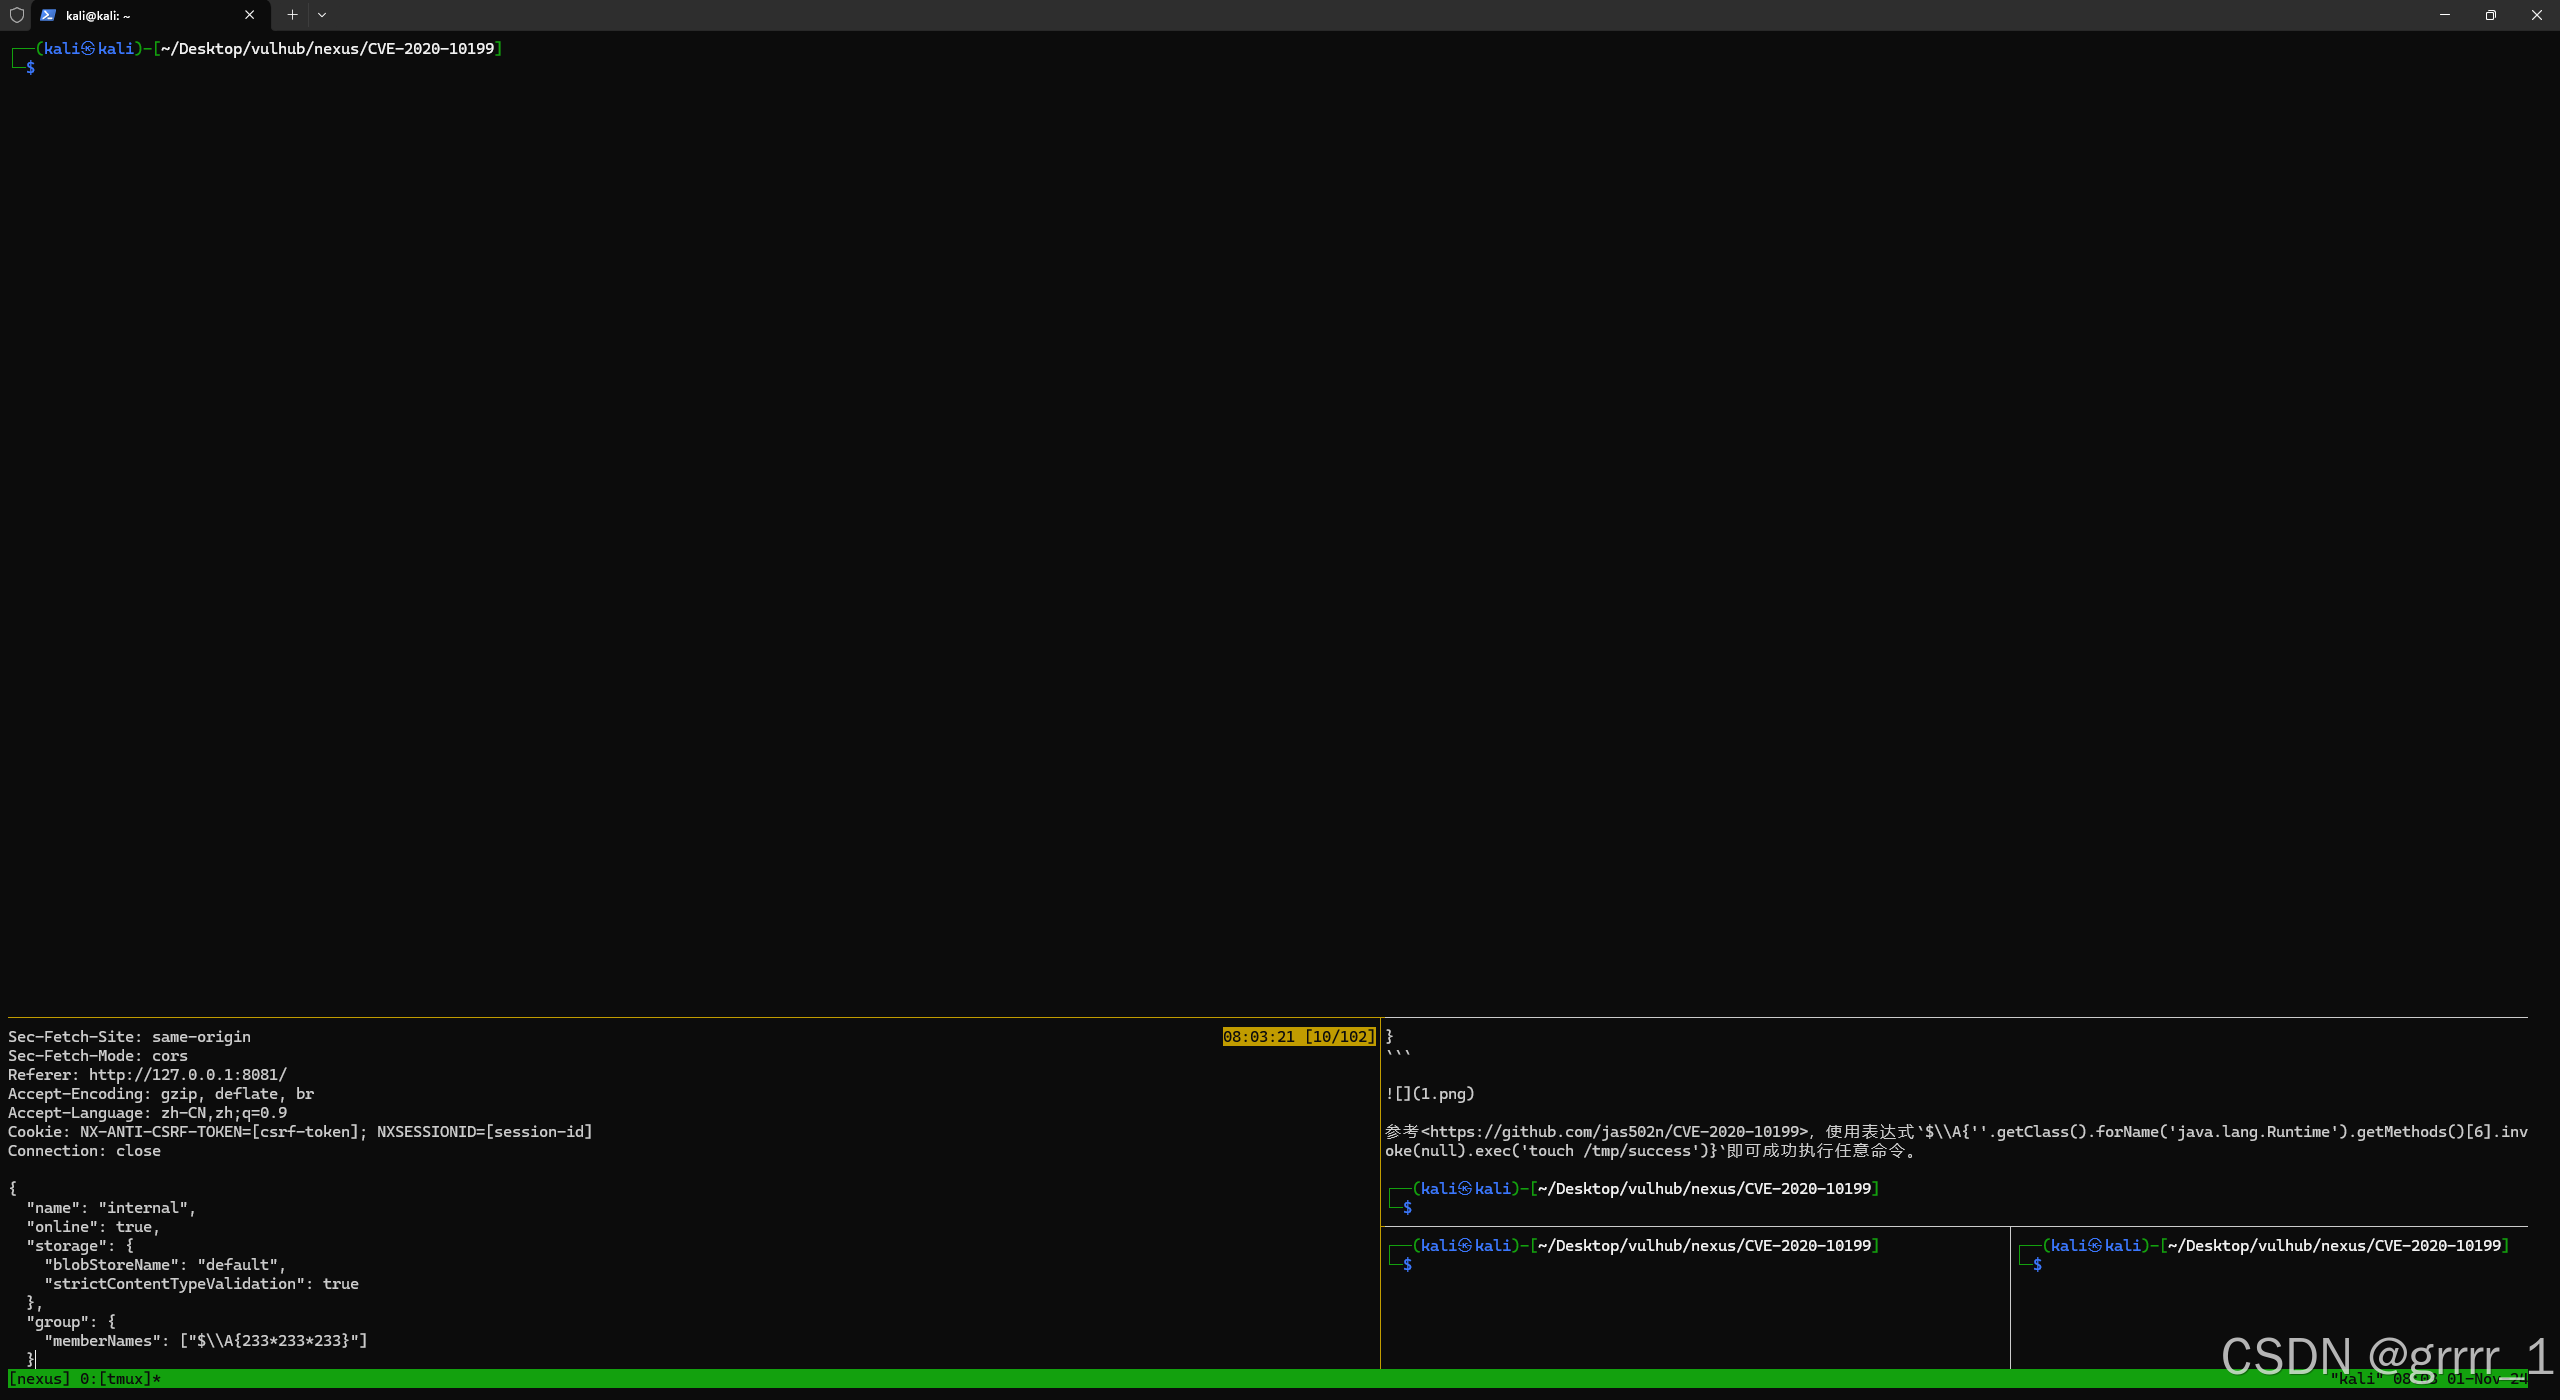Open a new terminal tab with plus
2560x1400 pixels.
[x=292, y=15]
